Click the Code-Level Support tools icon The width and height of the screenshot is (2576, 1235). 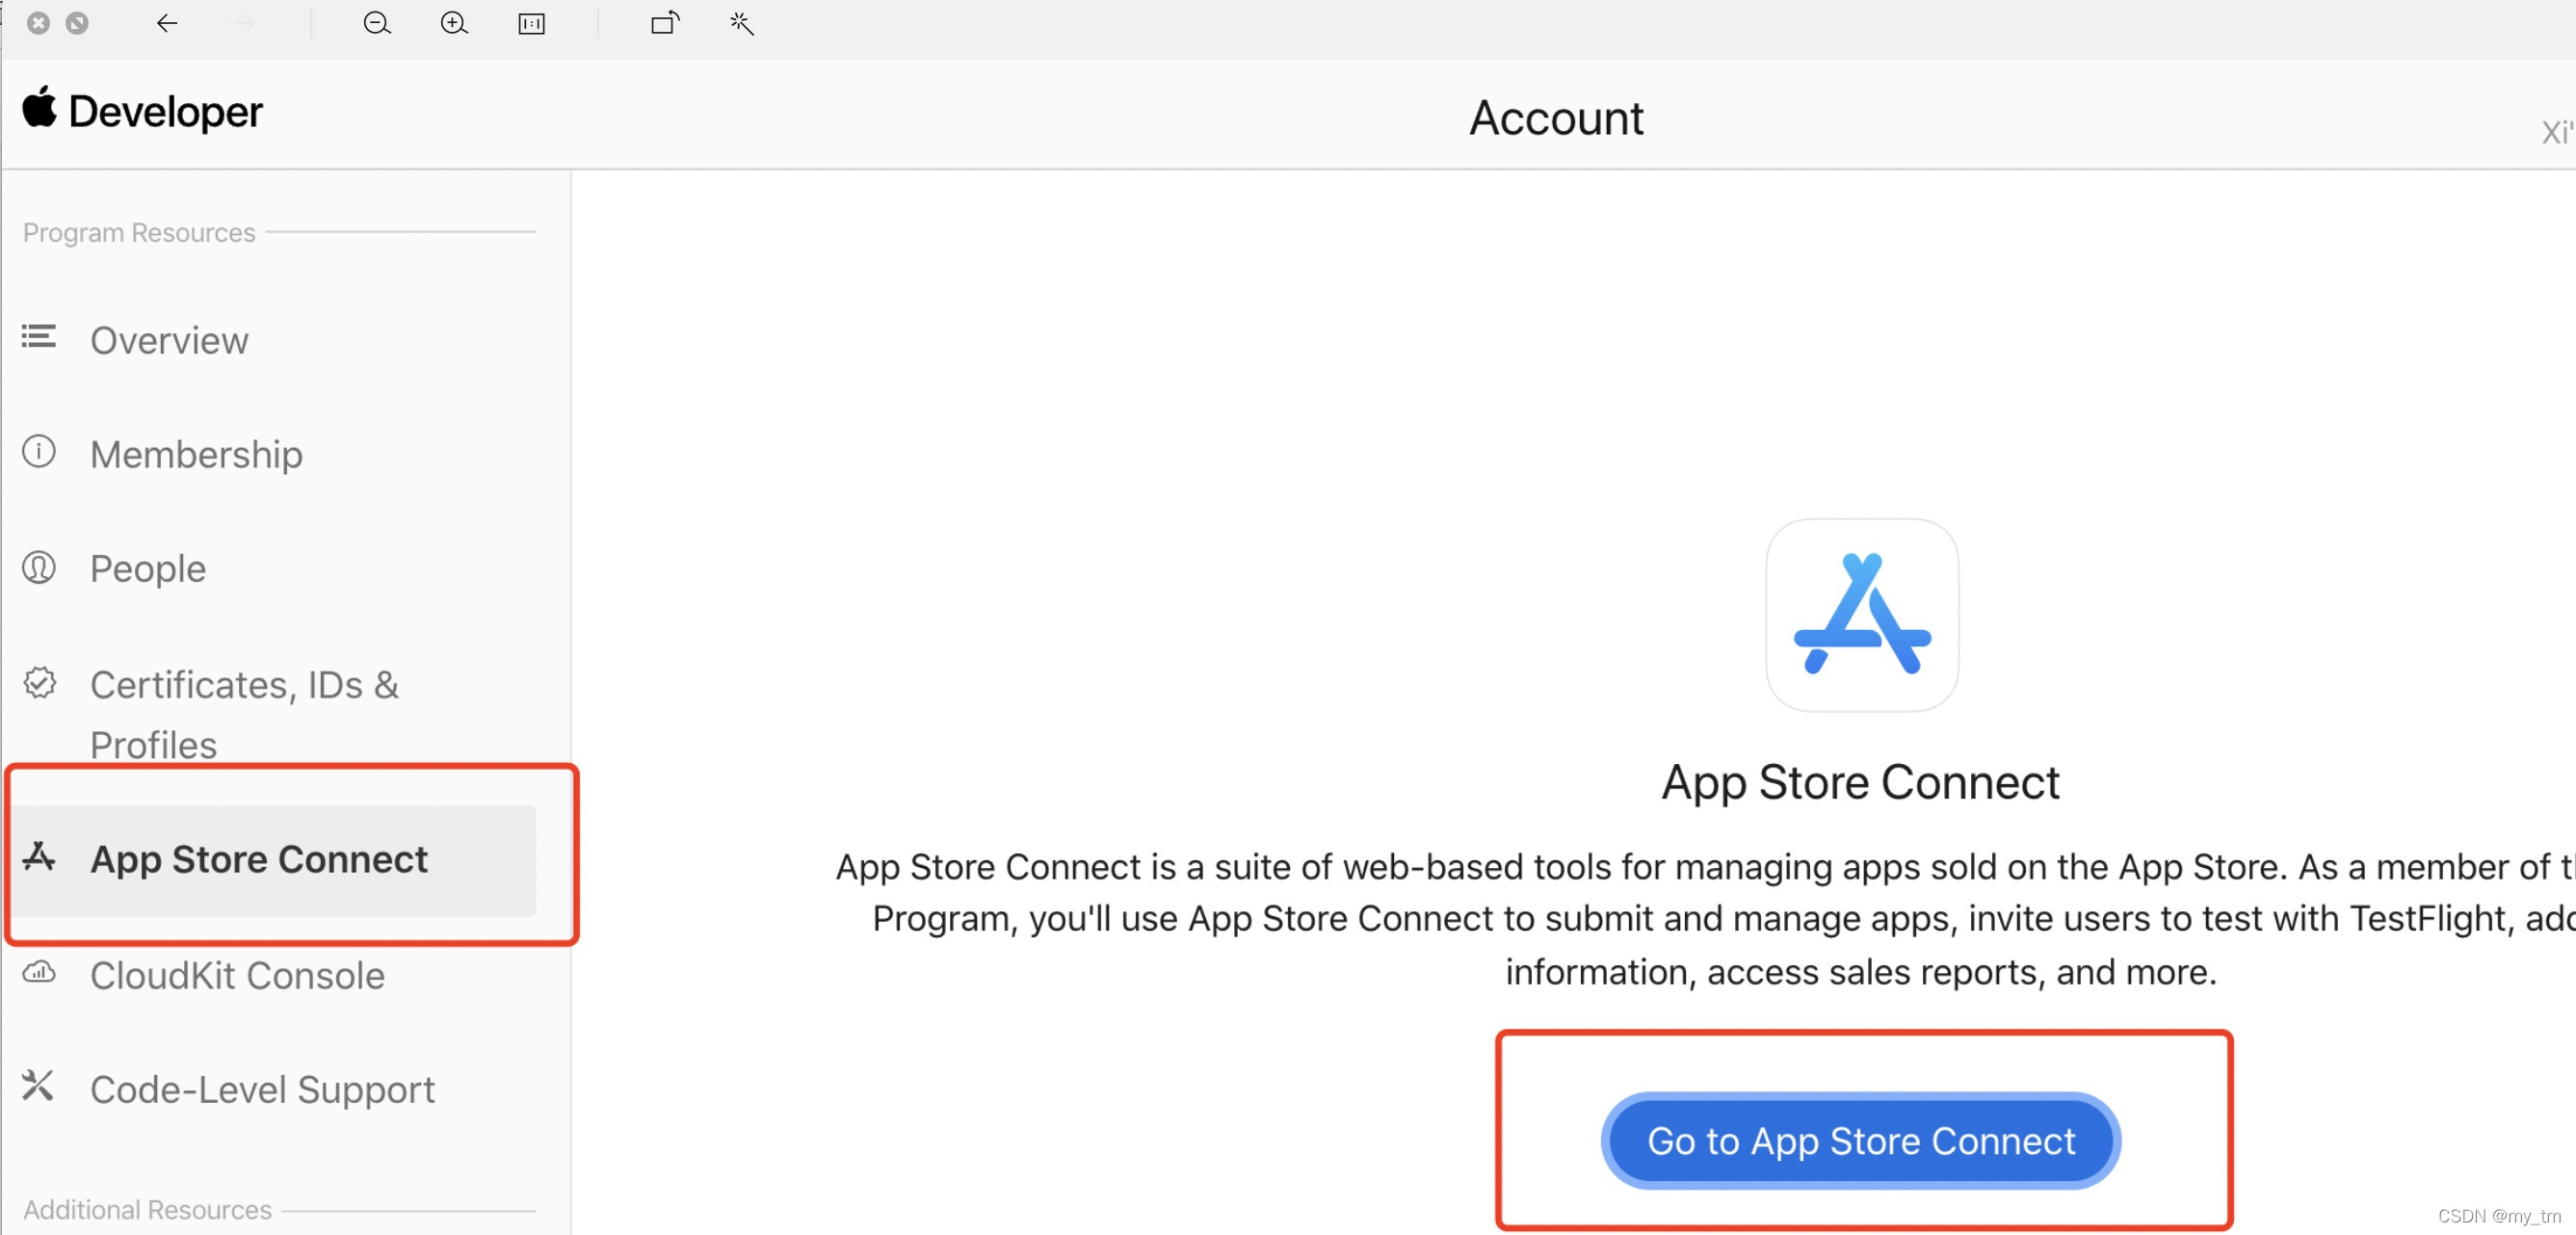click(x=38, y=1086)
